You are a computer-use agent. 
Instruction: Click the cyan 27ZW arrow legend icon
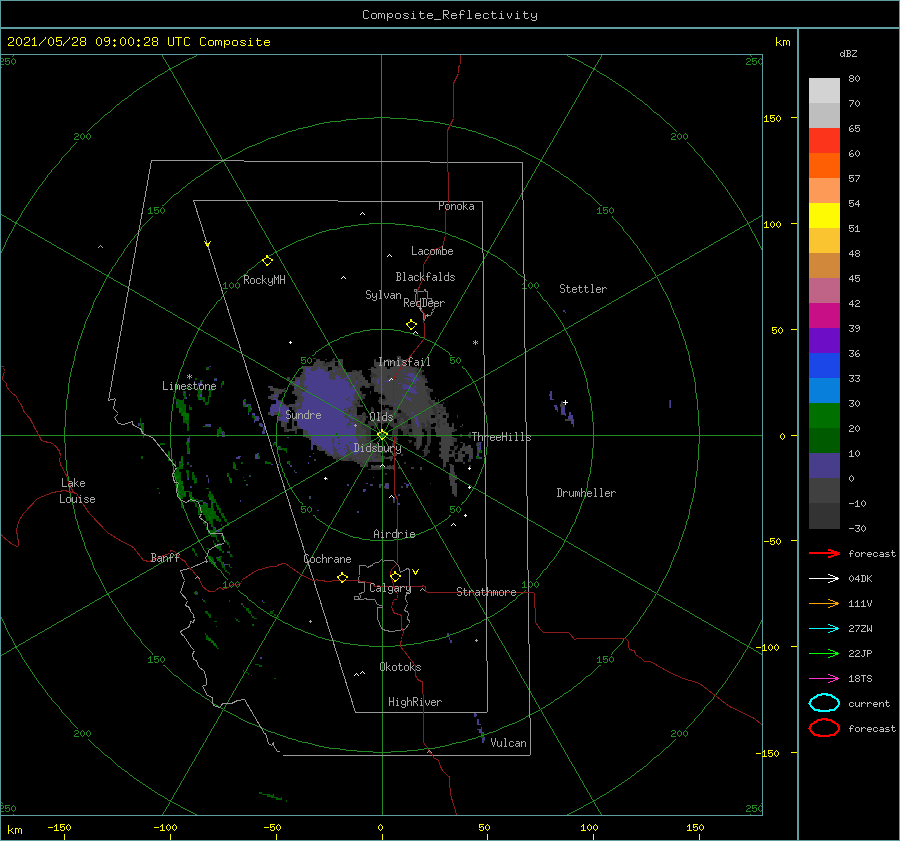pyautogui.click(x=824, y=629)
